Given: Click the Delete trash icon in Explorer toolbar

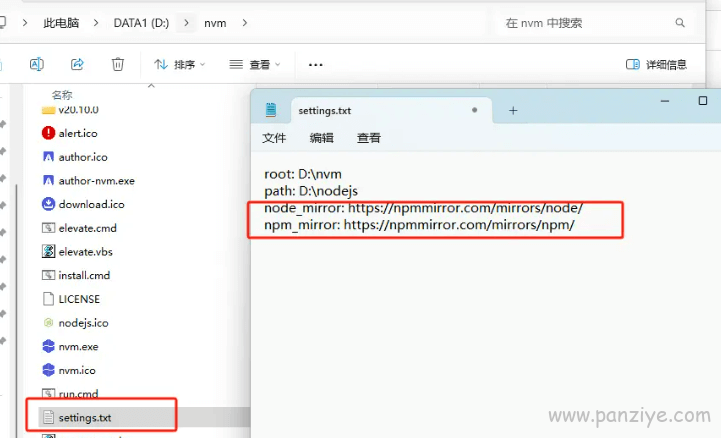Looking at the screenshot, I should click(x=118, y=64).
